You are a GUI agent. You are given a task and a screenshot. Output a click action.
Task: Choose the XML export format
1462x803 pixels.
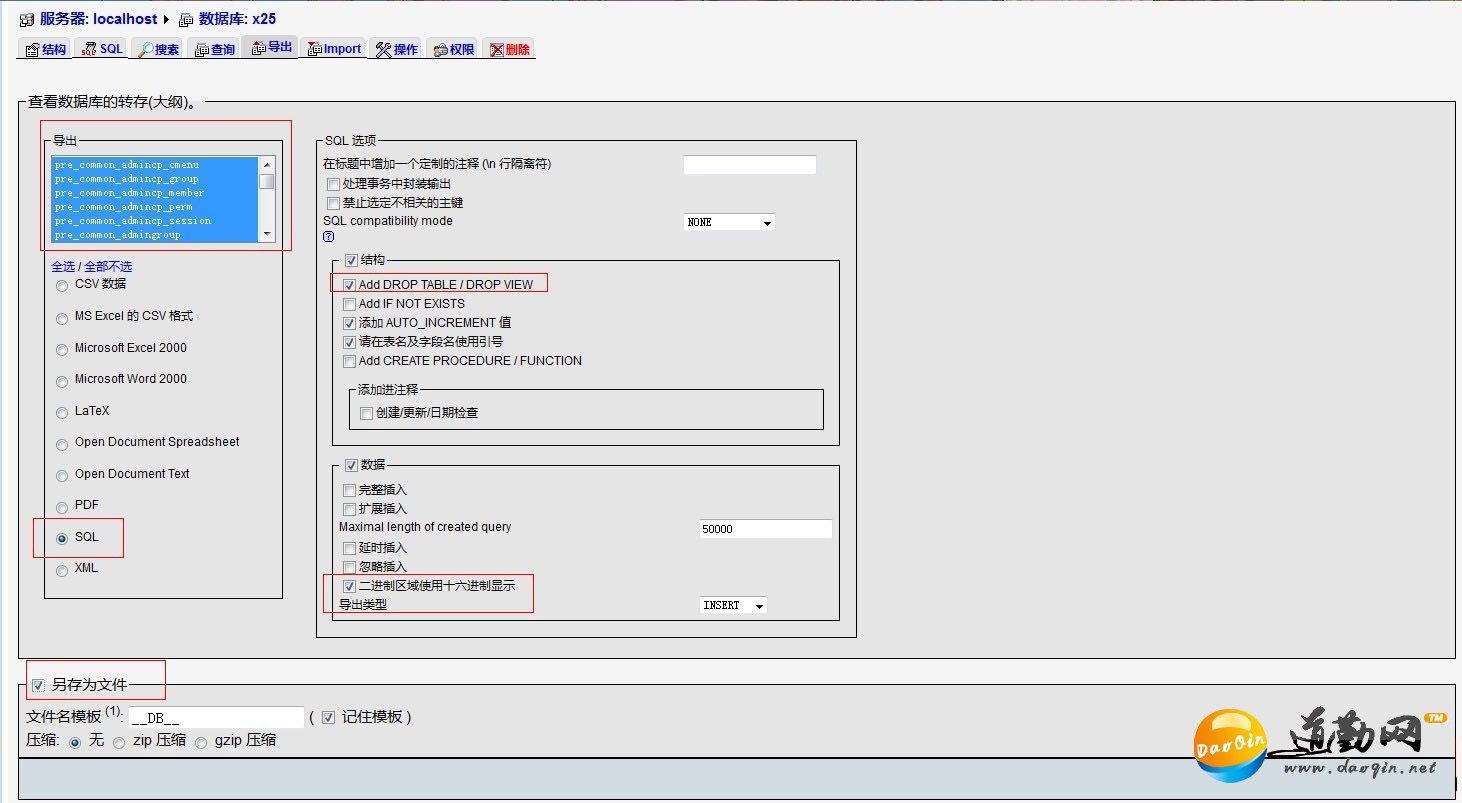pyautogui.click(x=63, y=570)
